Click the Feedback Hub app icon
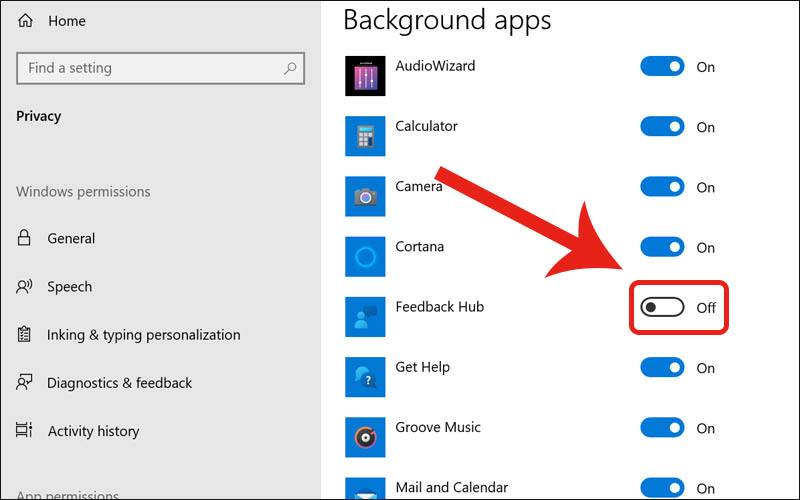800x500 pixels. (x=365, y=316)
